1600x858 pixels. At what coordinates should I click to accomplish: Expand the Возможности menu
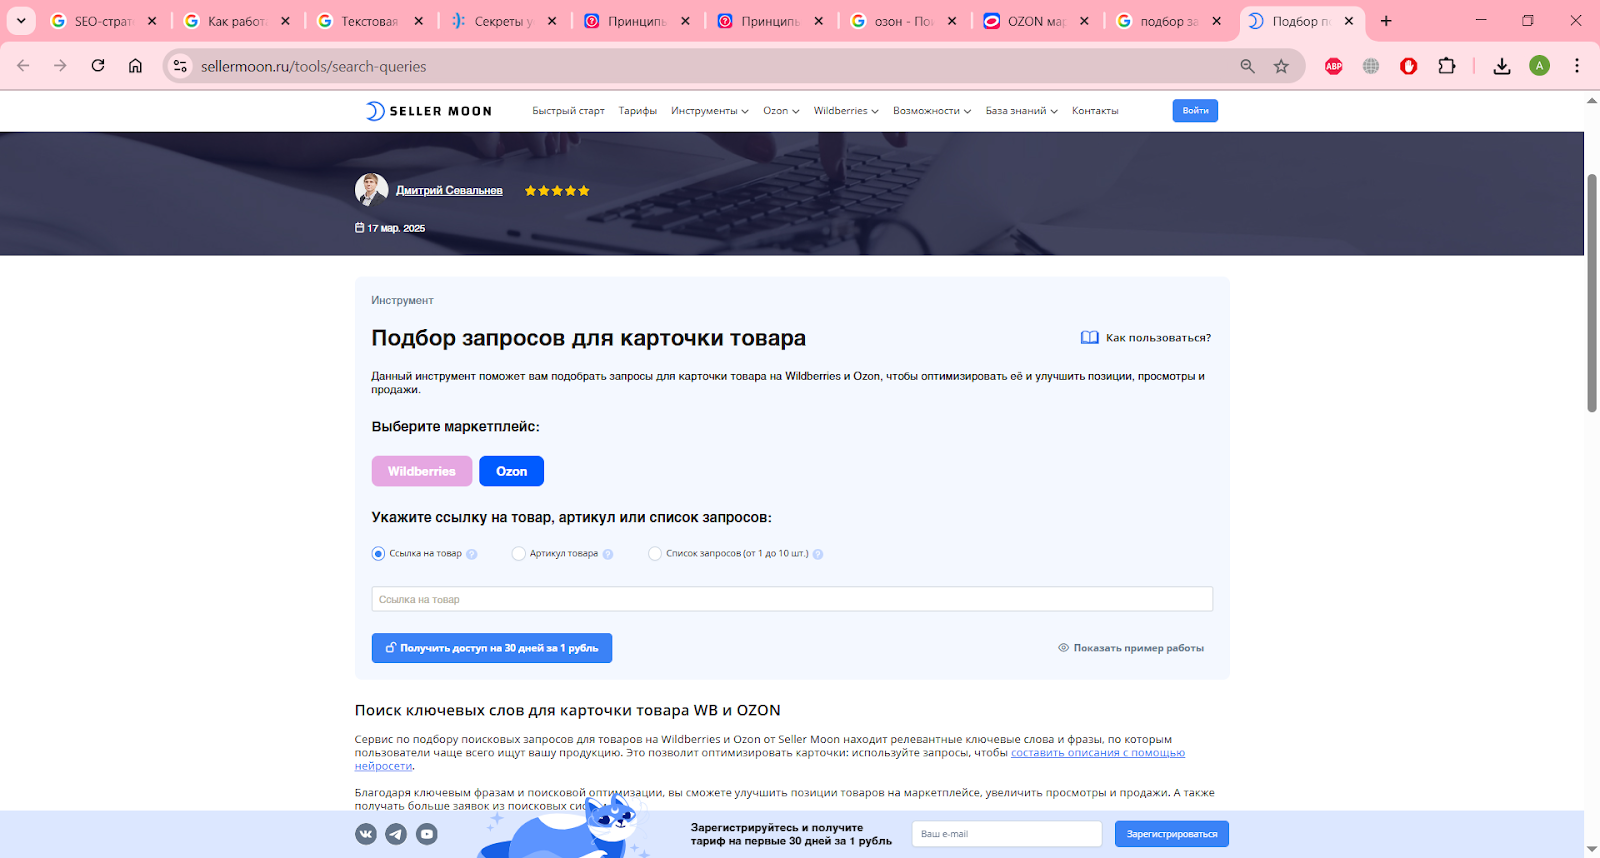point(932,111)
